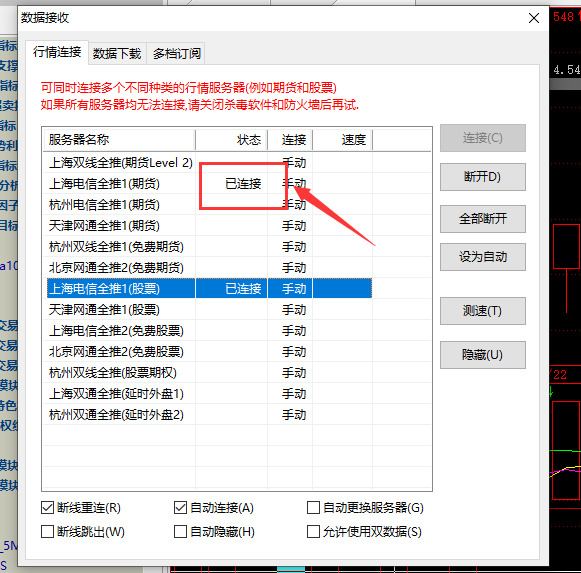Enable 断线跳出(W) checkbox
Image resolution: width=581 pixels, height=573 pixels.
click(47, 531)
